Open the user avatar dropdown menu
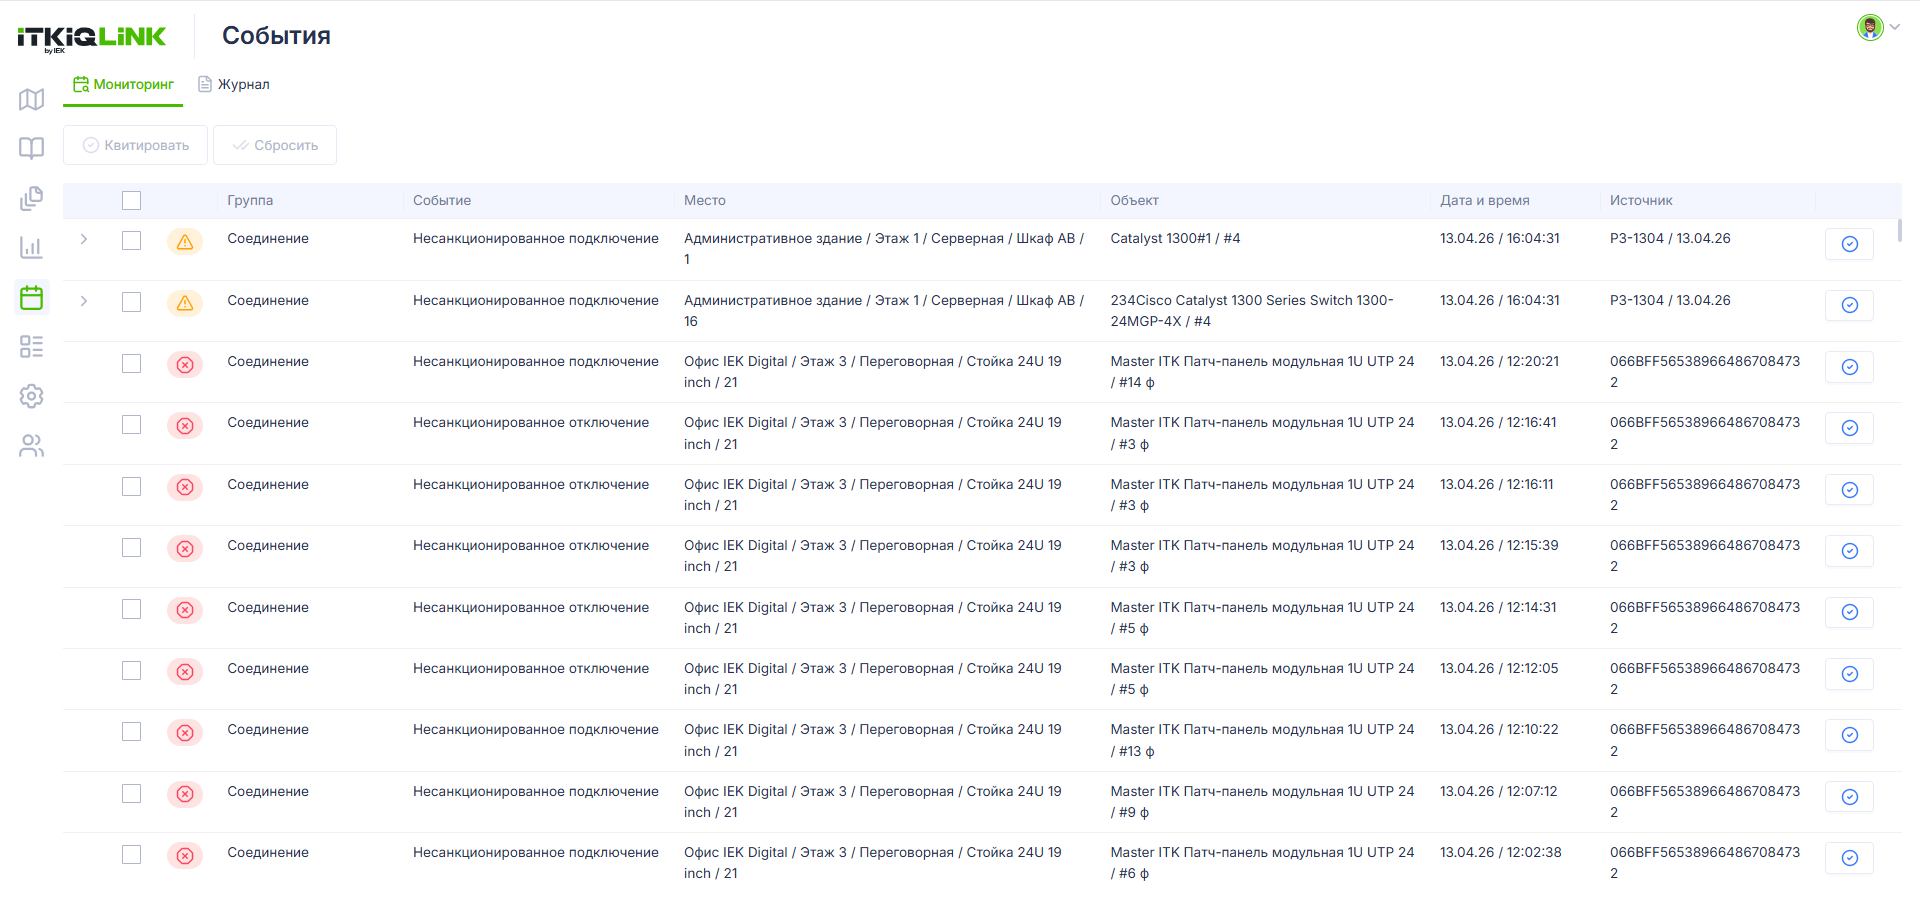The image size is (1920, 920). pos(1878,27)
